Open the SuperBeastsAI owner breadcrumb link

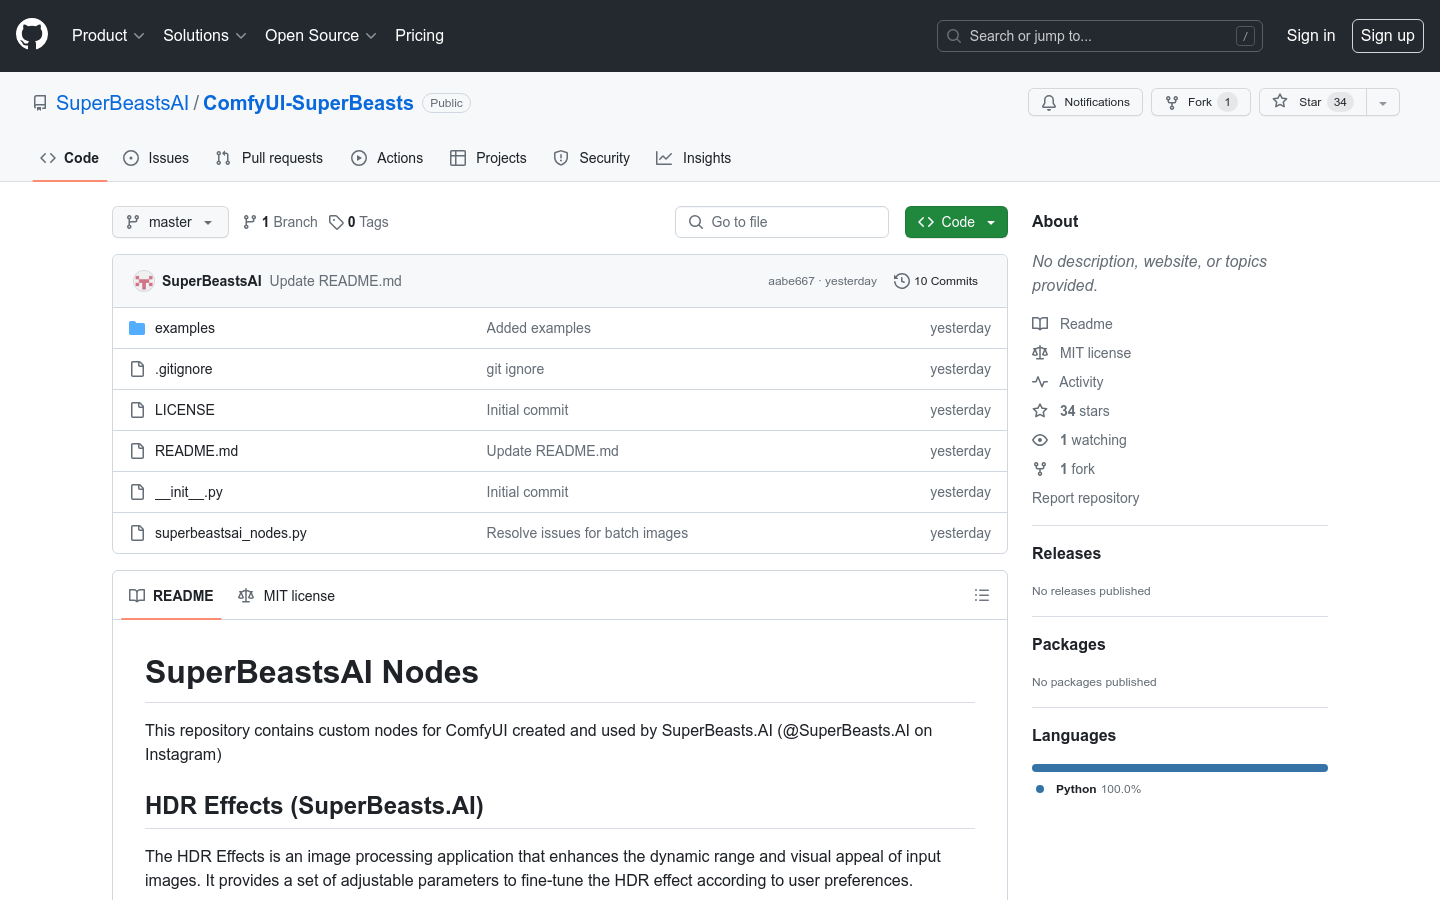[x=122, y=103]
